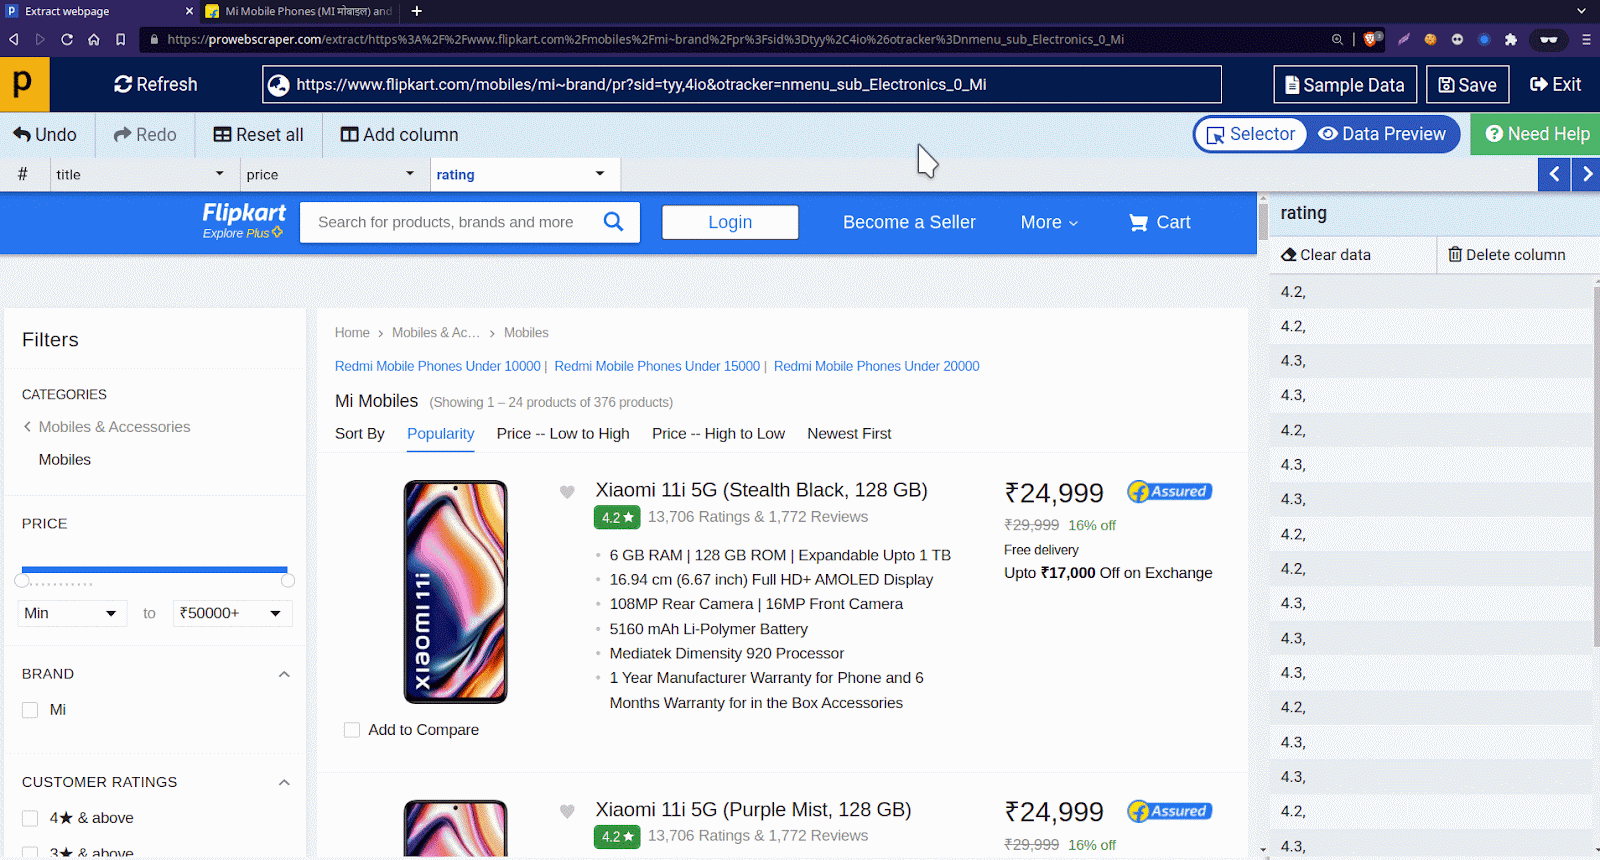
Task: Sort by Newest First
Action: (x=849, y=434)
